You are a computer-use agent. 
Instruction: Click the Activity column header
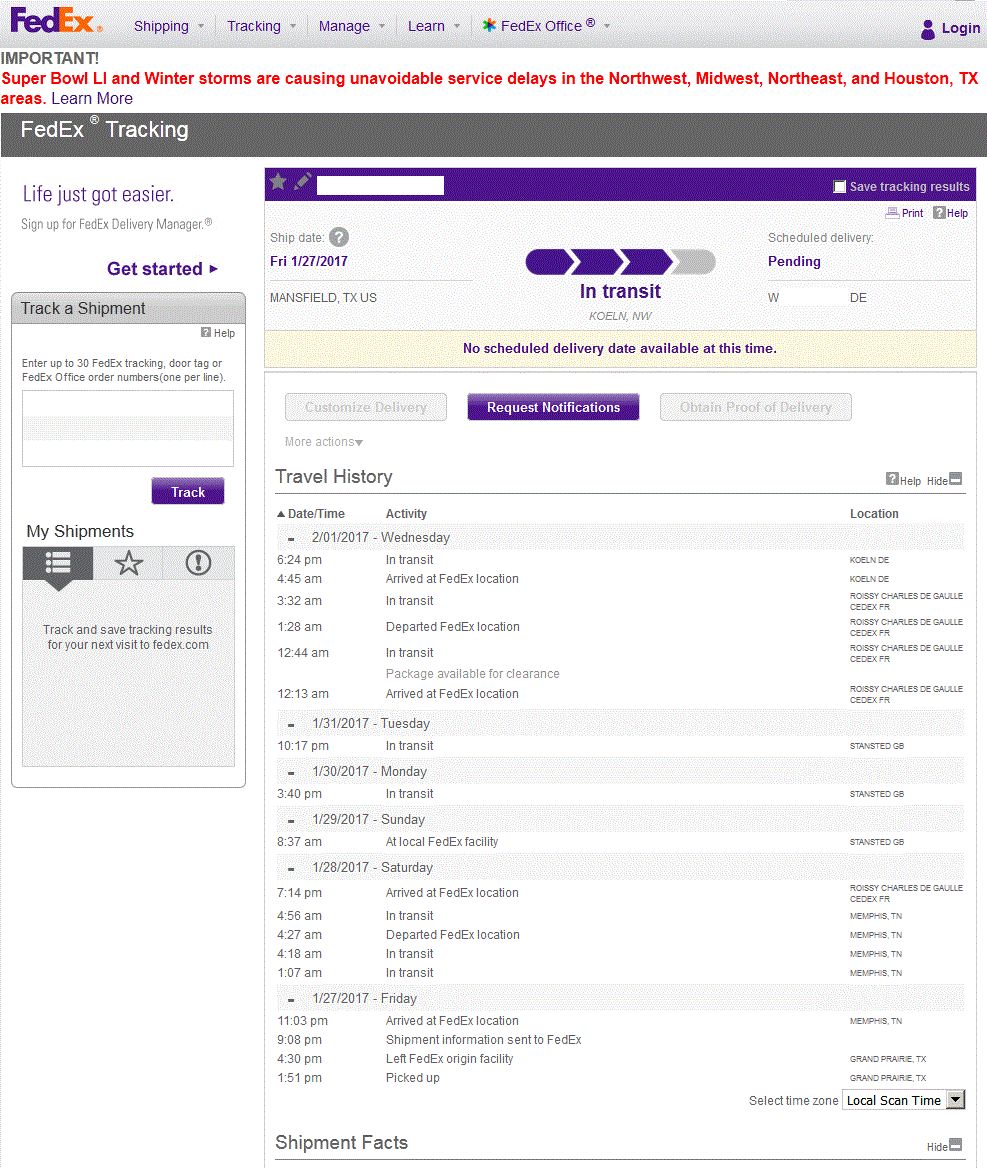(x=406, y=514)
